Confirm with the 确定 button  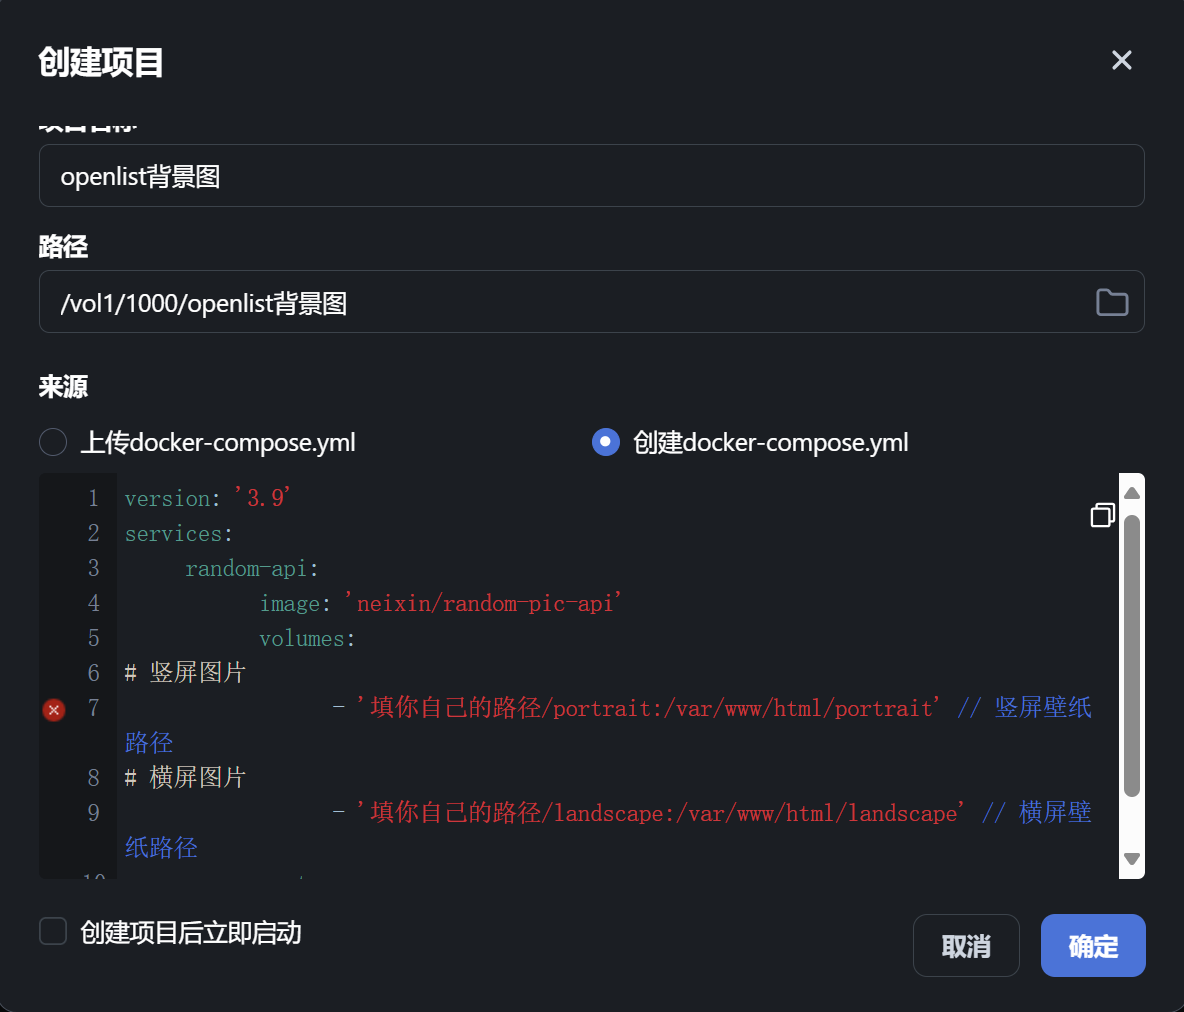pos(1093,946)
